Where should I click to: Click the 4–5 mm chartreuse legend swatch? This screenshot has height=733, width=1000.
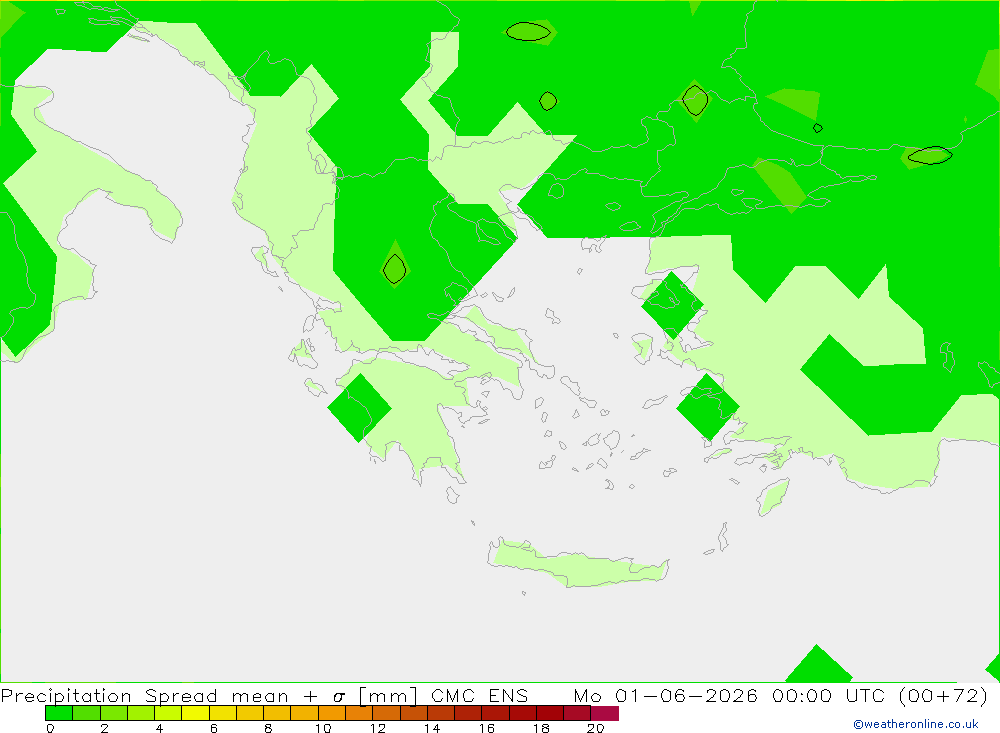tap(168, 713)
